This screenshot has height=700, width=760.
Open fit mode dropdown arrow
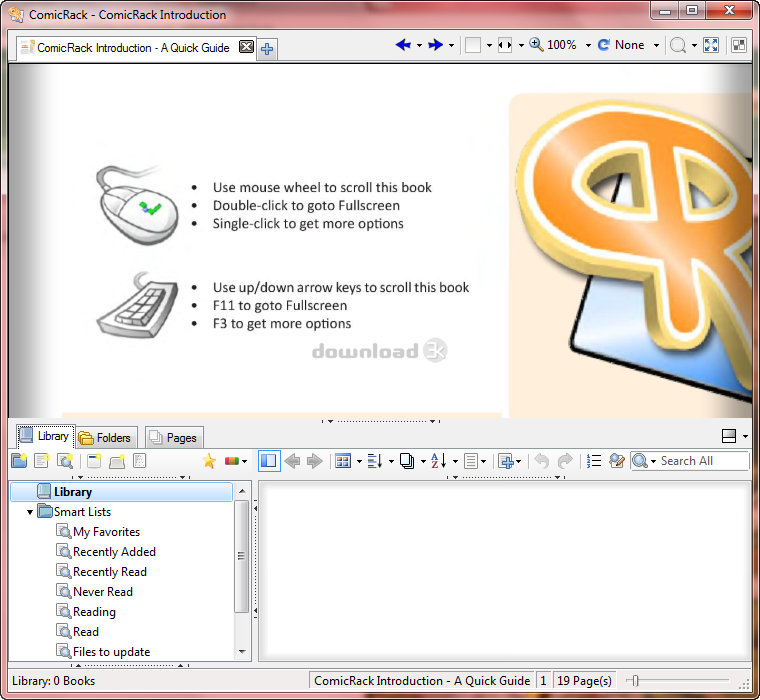tap(521, 46)
